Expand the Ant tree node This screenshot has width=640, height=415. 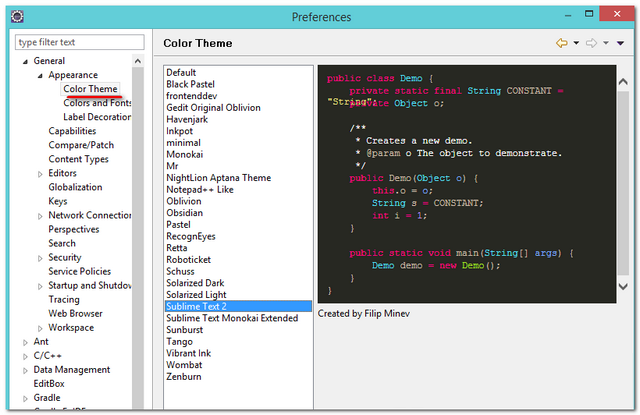click(x=25, y=342)
